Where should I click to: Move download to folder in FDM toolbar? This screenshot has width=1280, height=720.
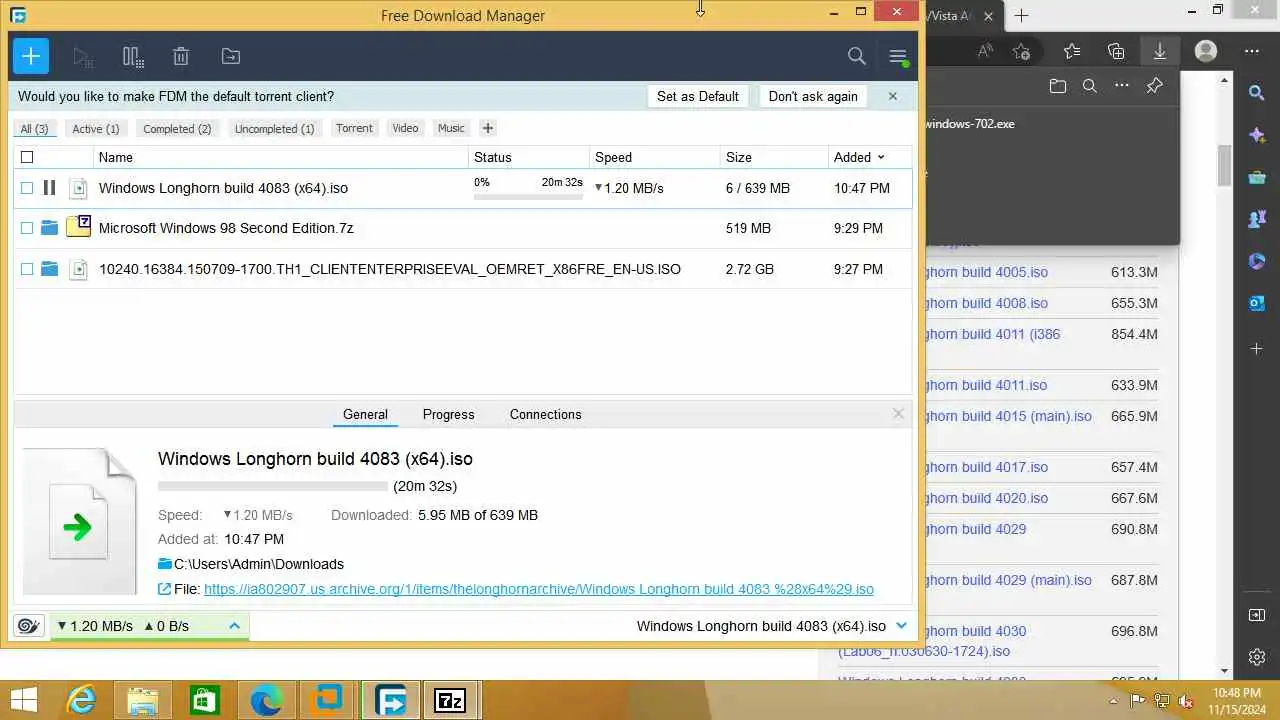231,57
